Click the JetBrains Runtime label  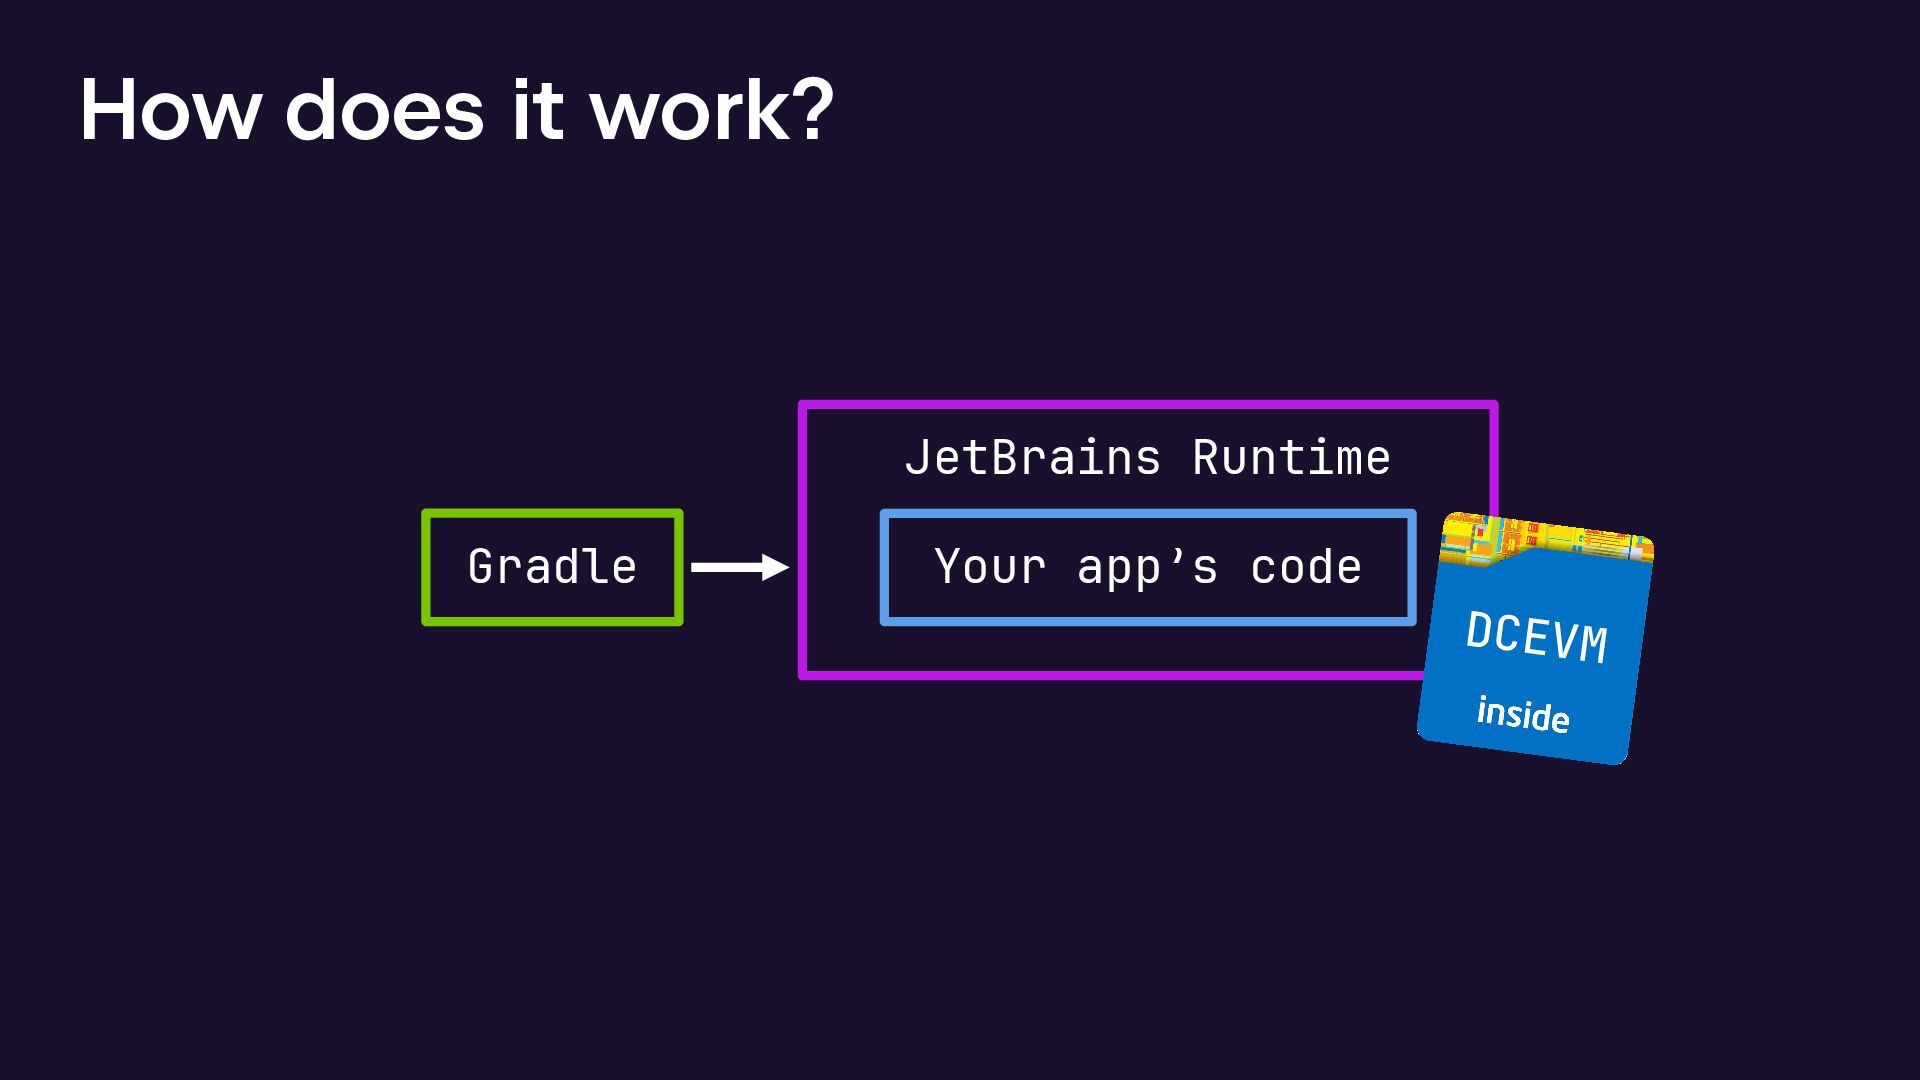(1147, 458)
